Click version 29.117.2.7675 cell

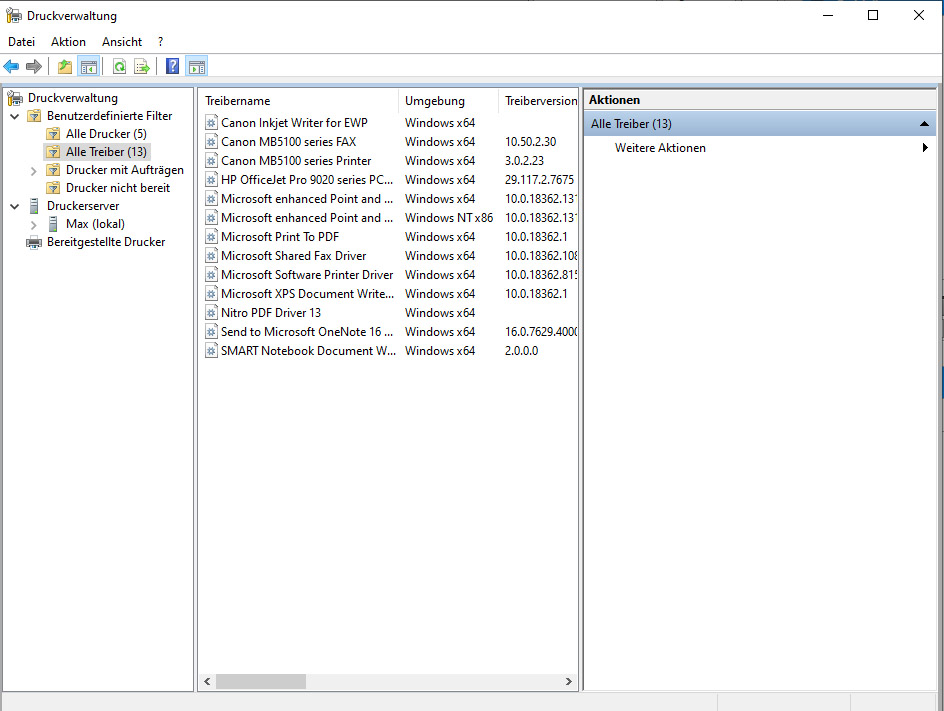[539, 179]
